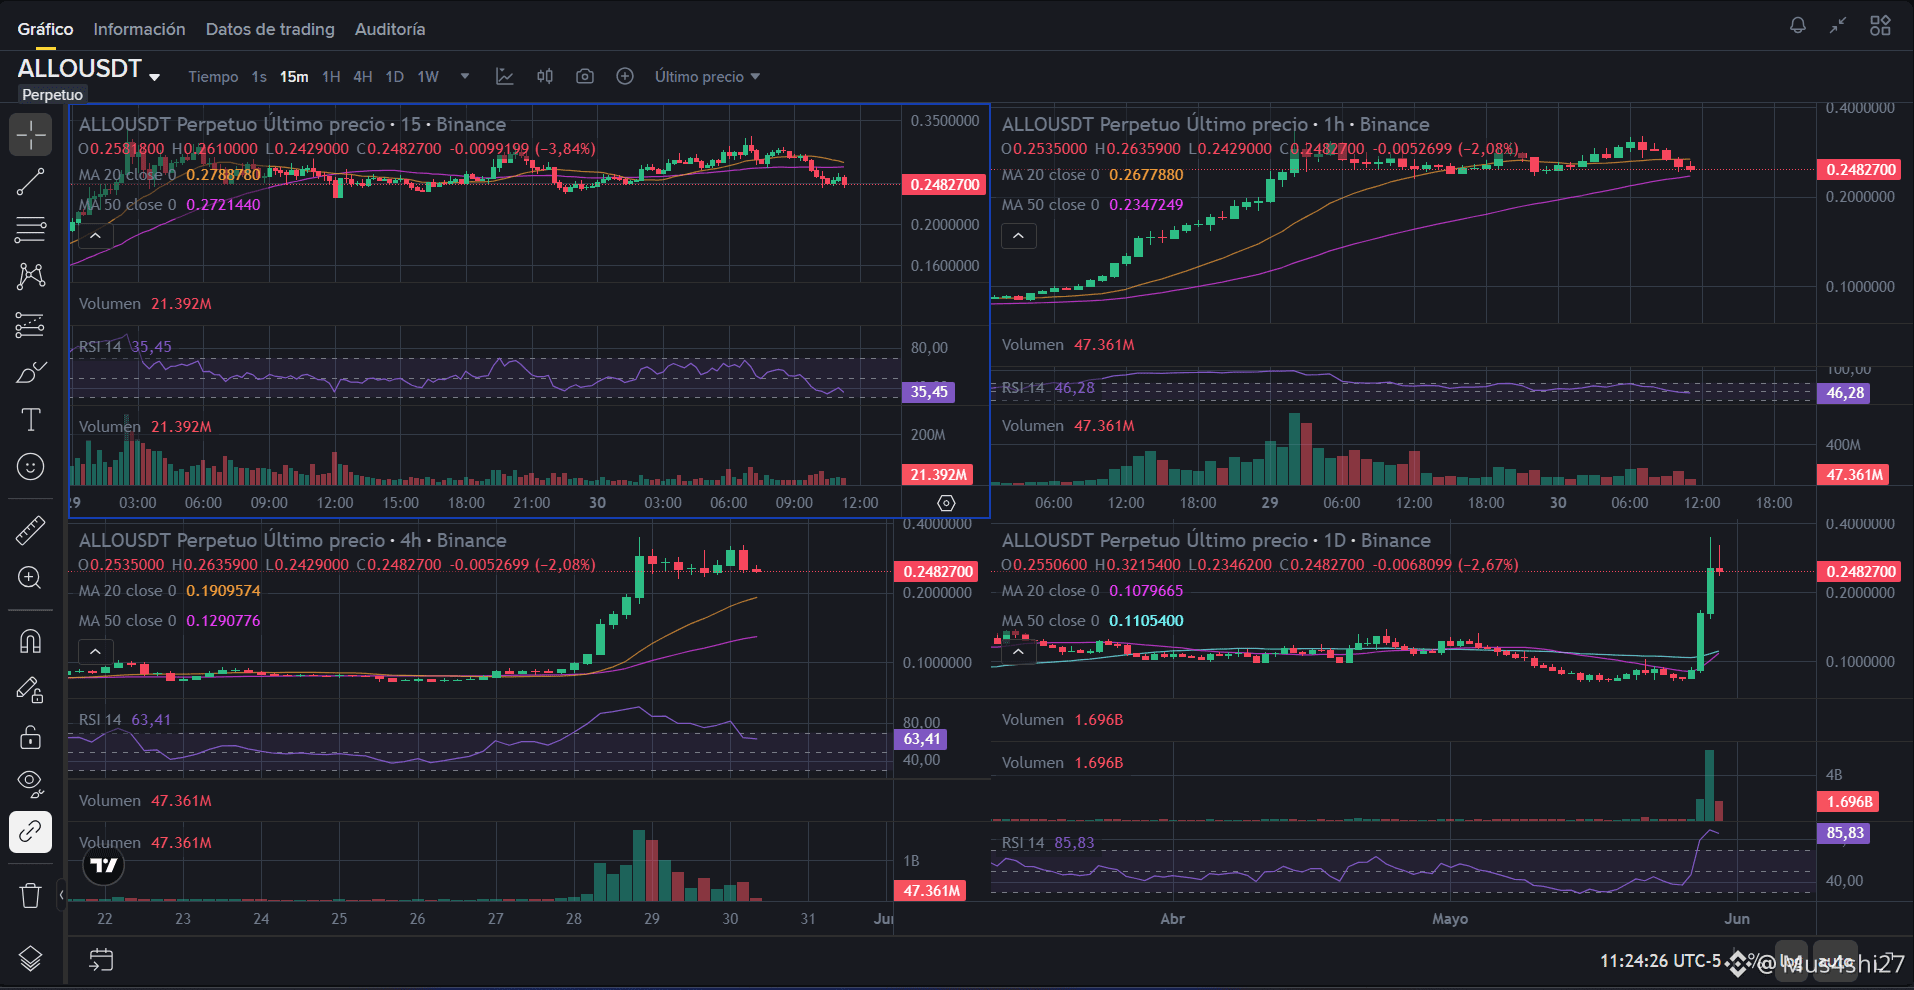
Task: Collapse the legend on the 15m chart
Action: tap(95, 236)
